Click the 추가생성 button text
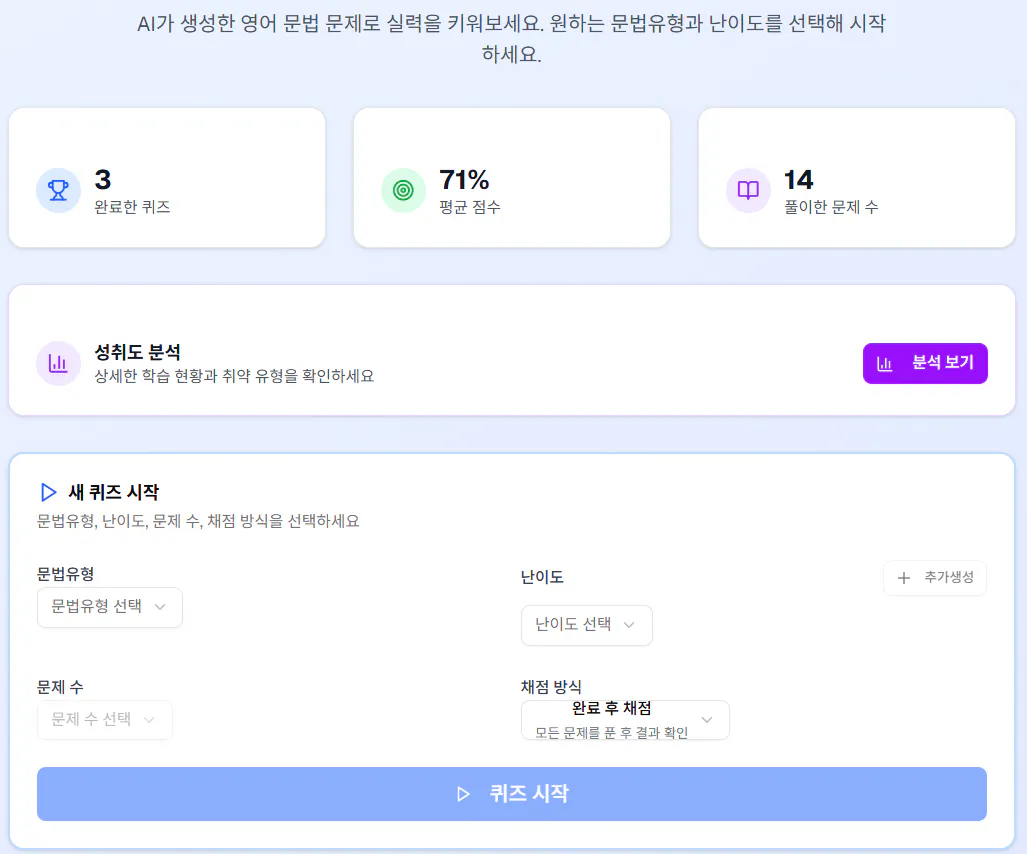Screen dimensions: 1027x854 coord(948,578)
